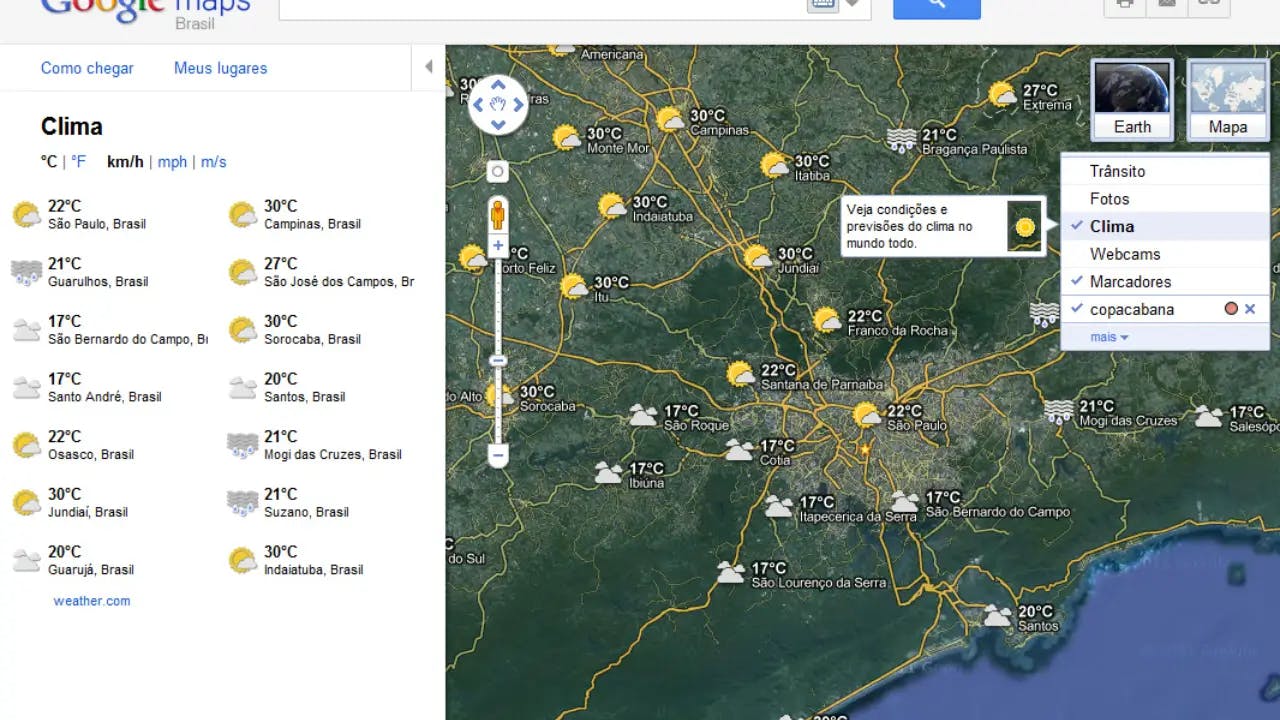
Task: Switch to Mapa view
Action: 1227,99
